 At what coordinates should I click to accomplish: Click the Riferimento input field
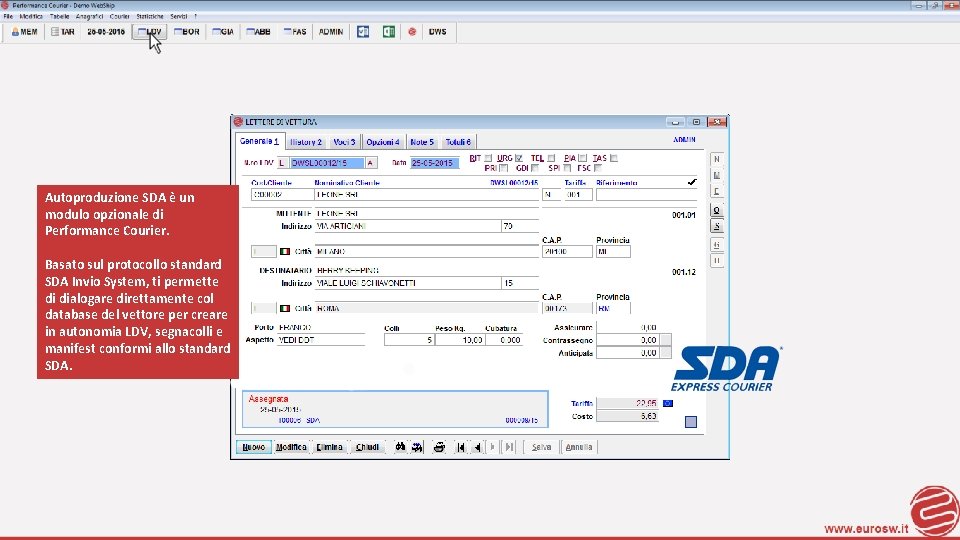(646, 195)
